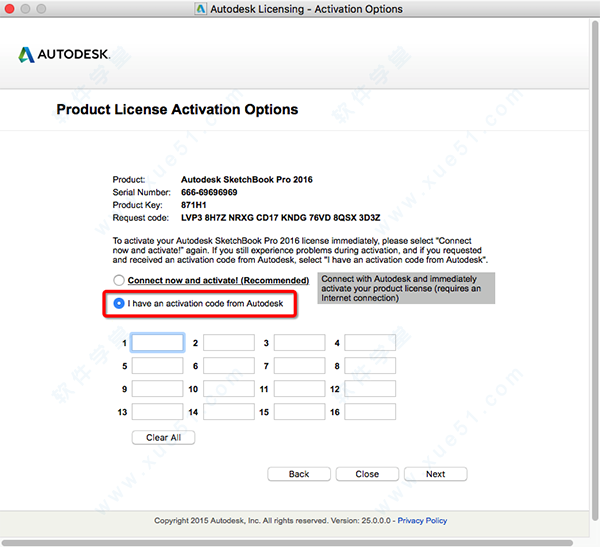Click activation code field 1
The height and width of the screenshot is (547, 600).
tap(158, 343)
